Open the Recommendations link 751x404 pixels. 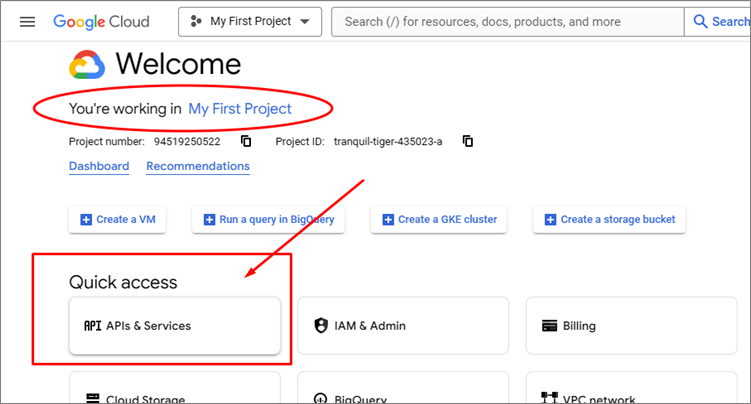[x=198, y=166]
